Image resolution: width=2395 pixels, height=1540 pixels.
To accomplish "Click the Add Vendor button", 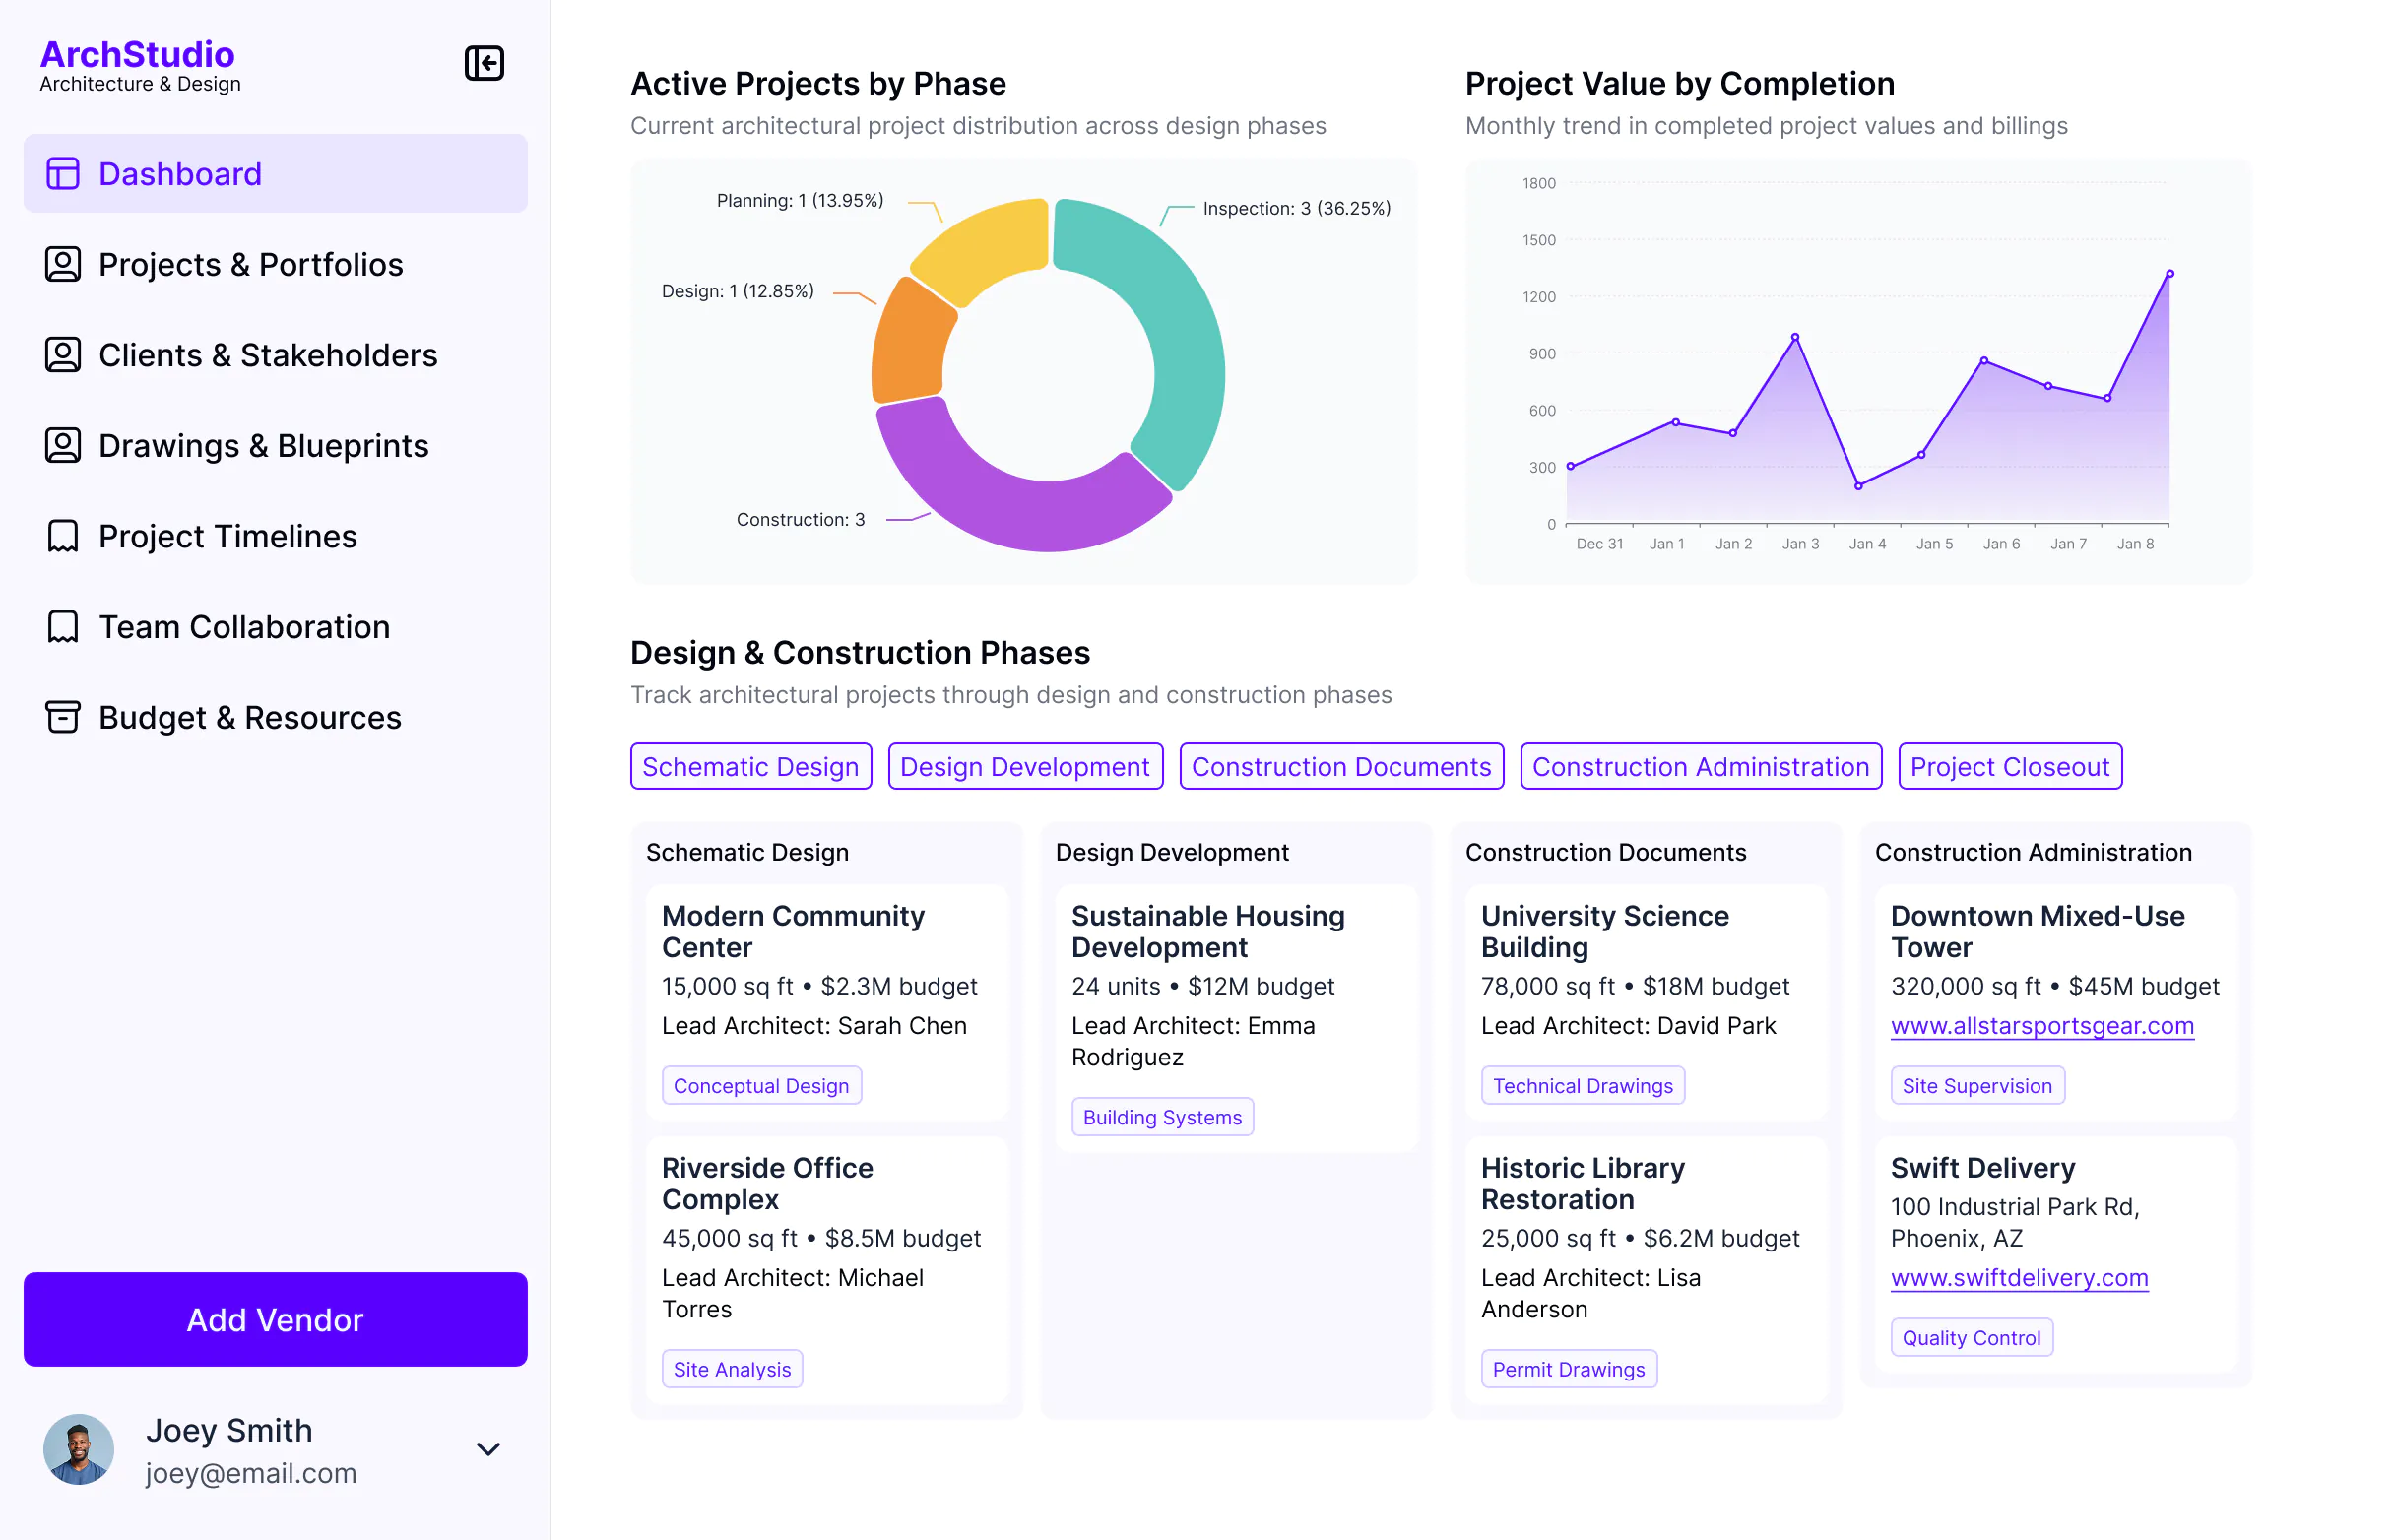I will coord(275,1320).
